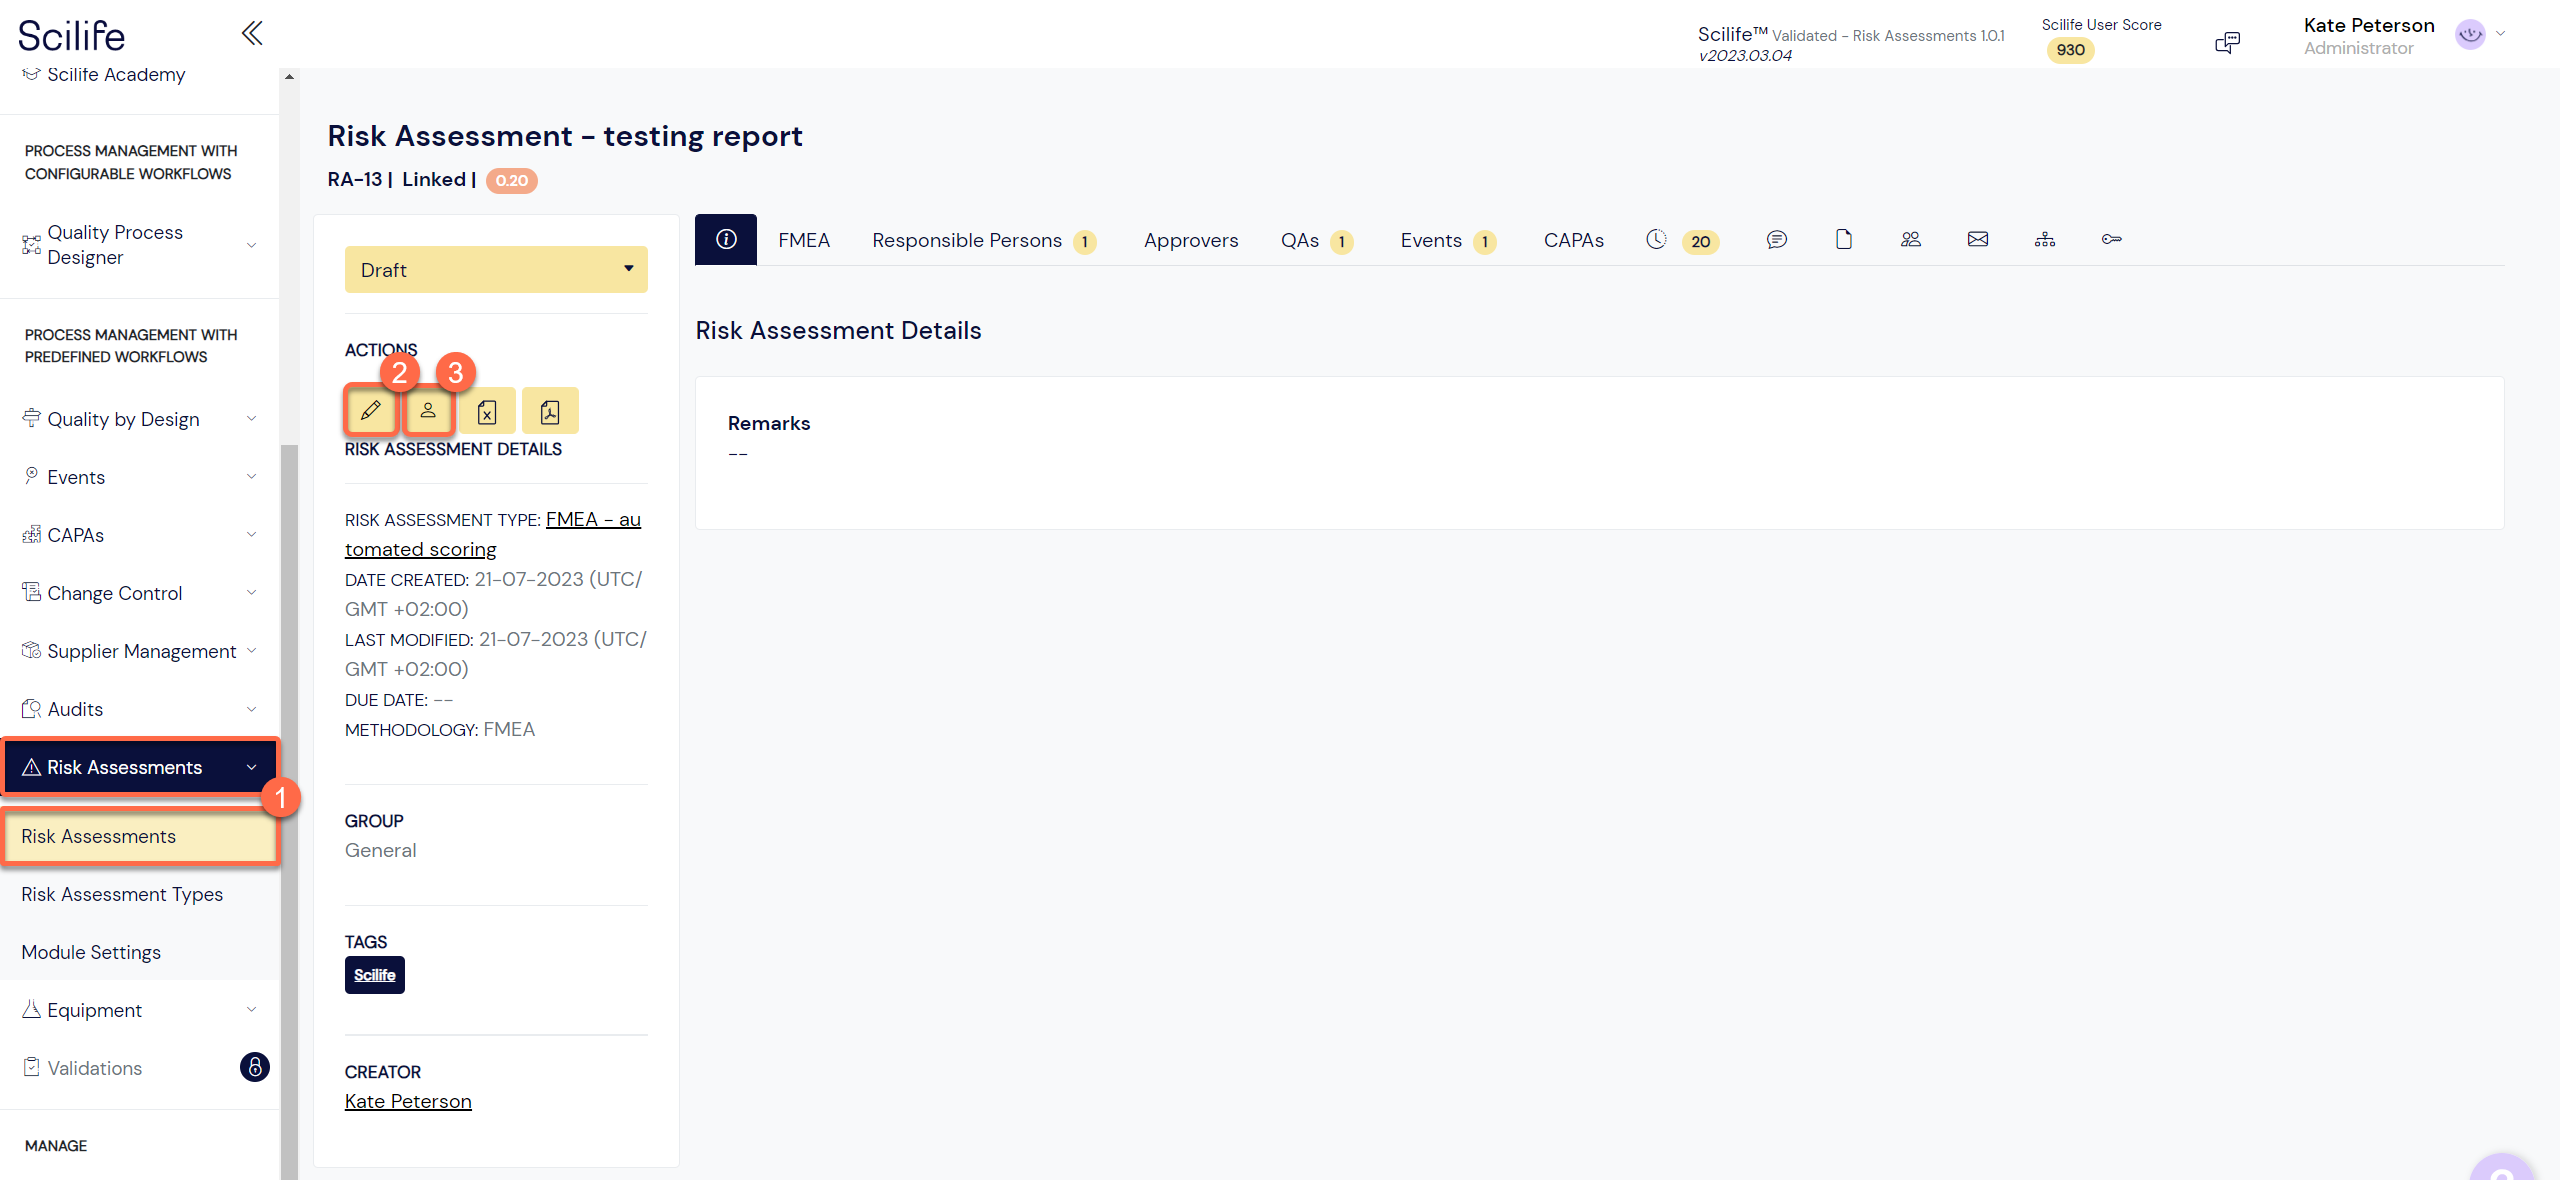Click the Audits sidebar icon
This screenshot has width=2560, height=1180.
click(31, 709)
